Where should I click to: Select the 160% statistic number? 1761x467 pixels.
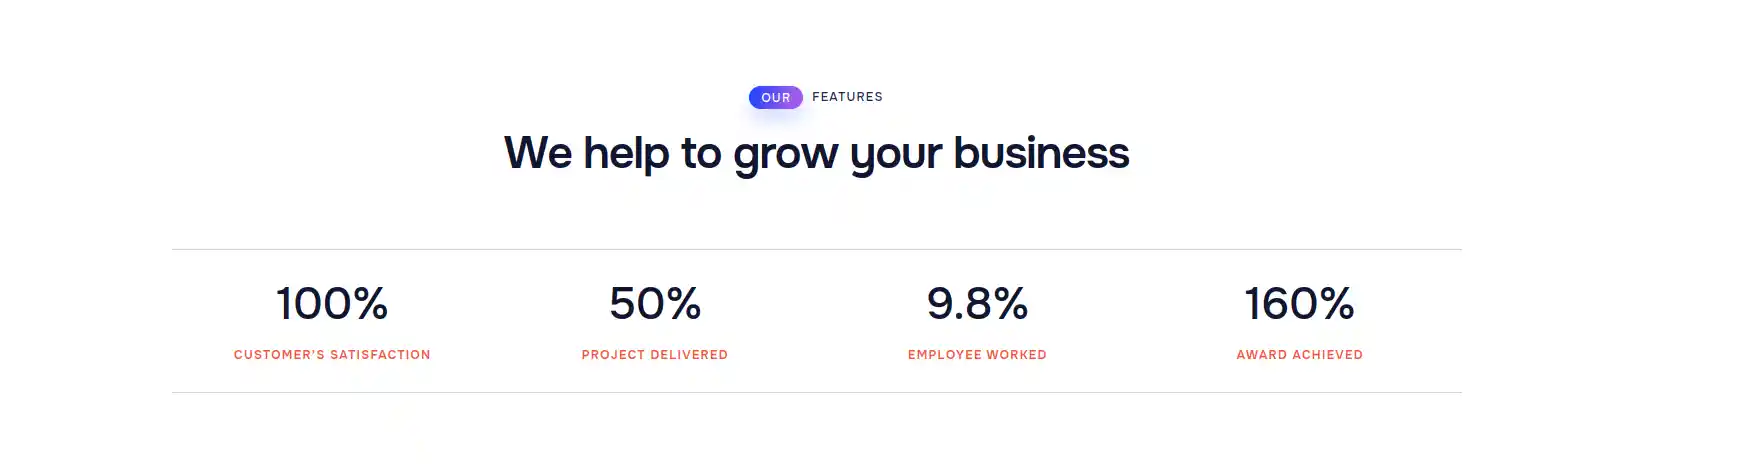point(1299,304)
